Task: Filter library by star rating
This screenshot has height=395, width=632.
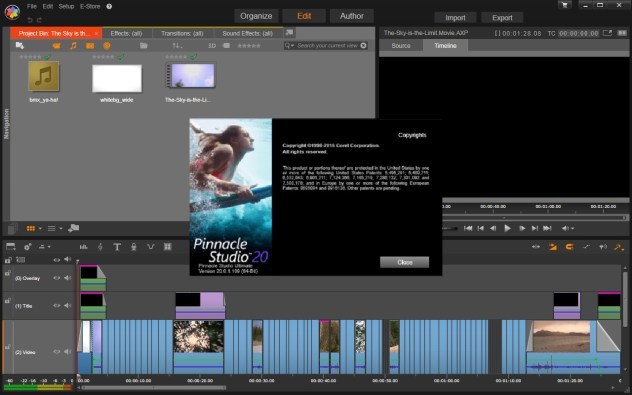Action: coord(249,46)
